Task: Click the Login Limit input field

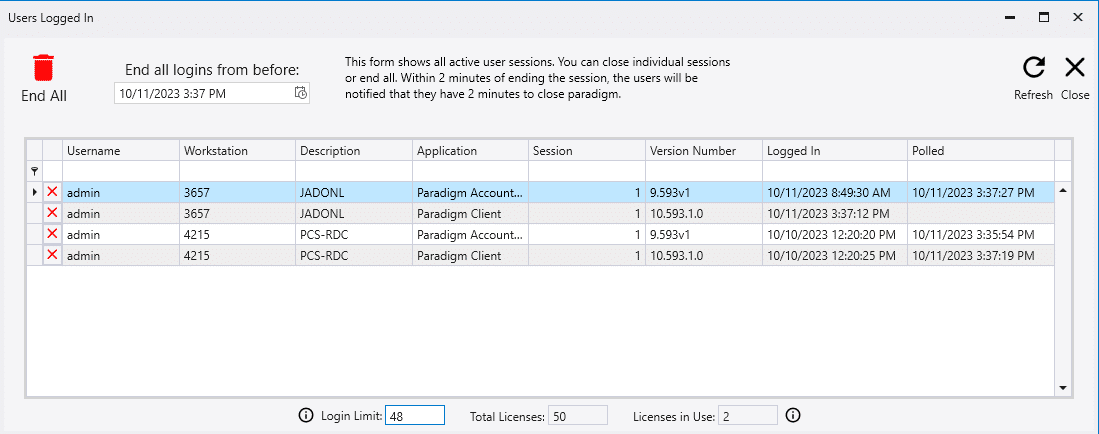Action: (414, 415)
